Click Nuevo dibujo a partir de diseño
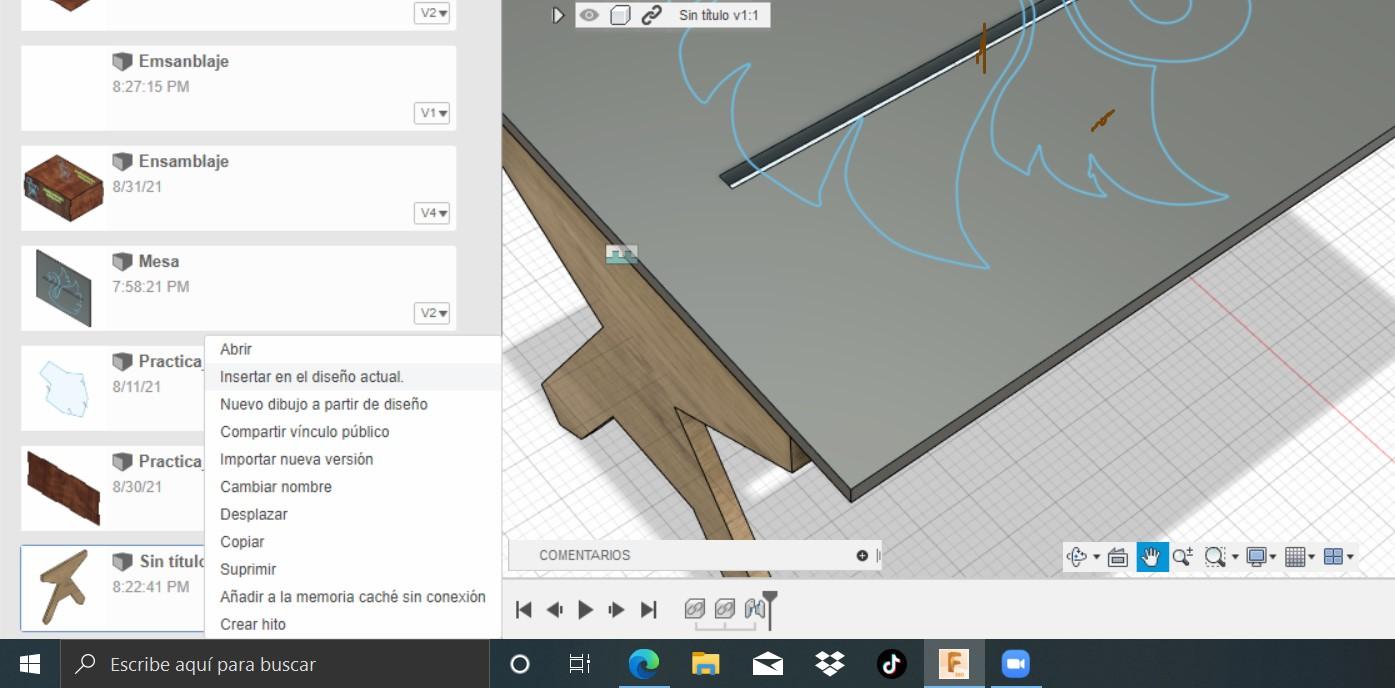Viewport: 1395px width, 688px height. (324, 404)
